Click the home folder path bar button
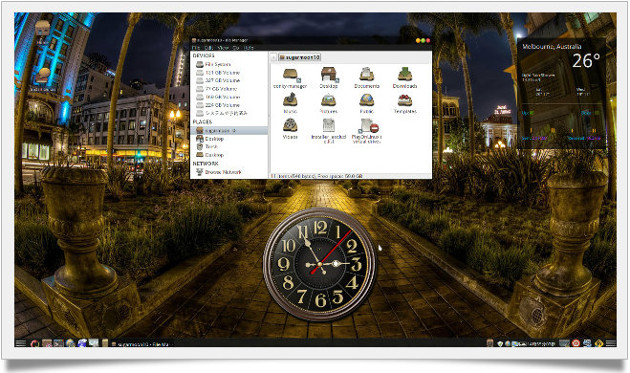630x373 pixels. [x=299, y=57]
